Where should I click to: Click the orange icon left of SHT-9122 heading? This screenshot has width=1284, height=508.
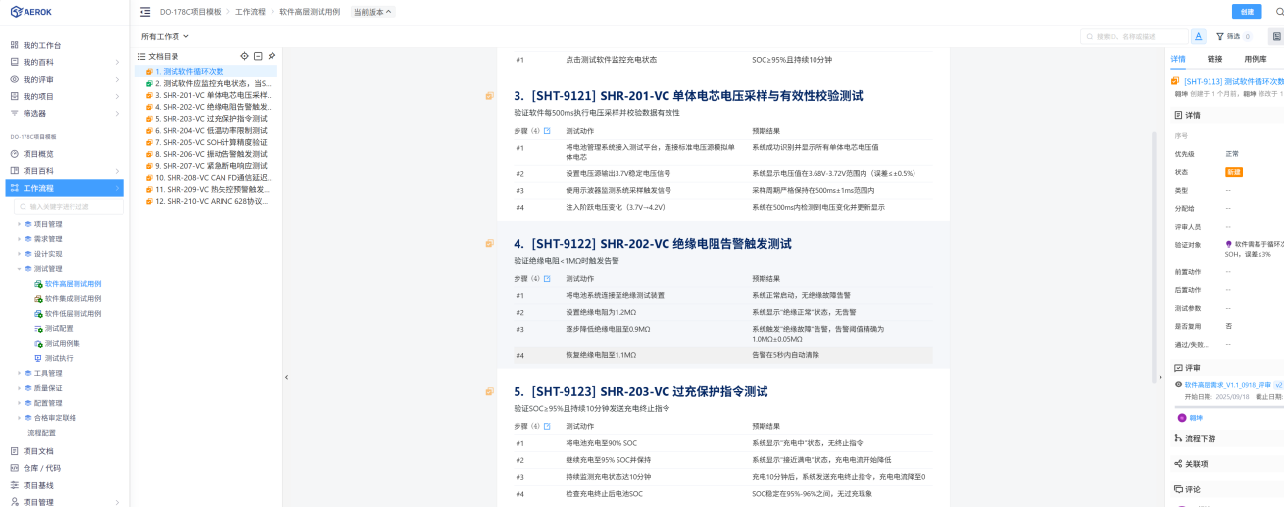pos(490,243)
